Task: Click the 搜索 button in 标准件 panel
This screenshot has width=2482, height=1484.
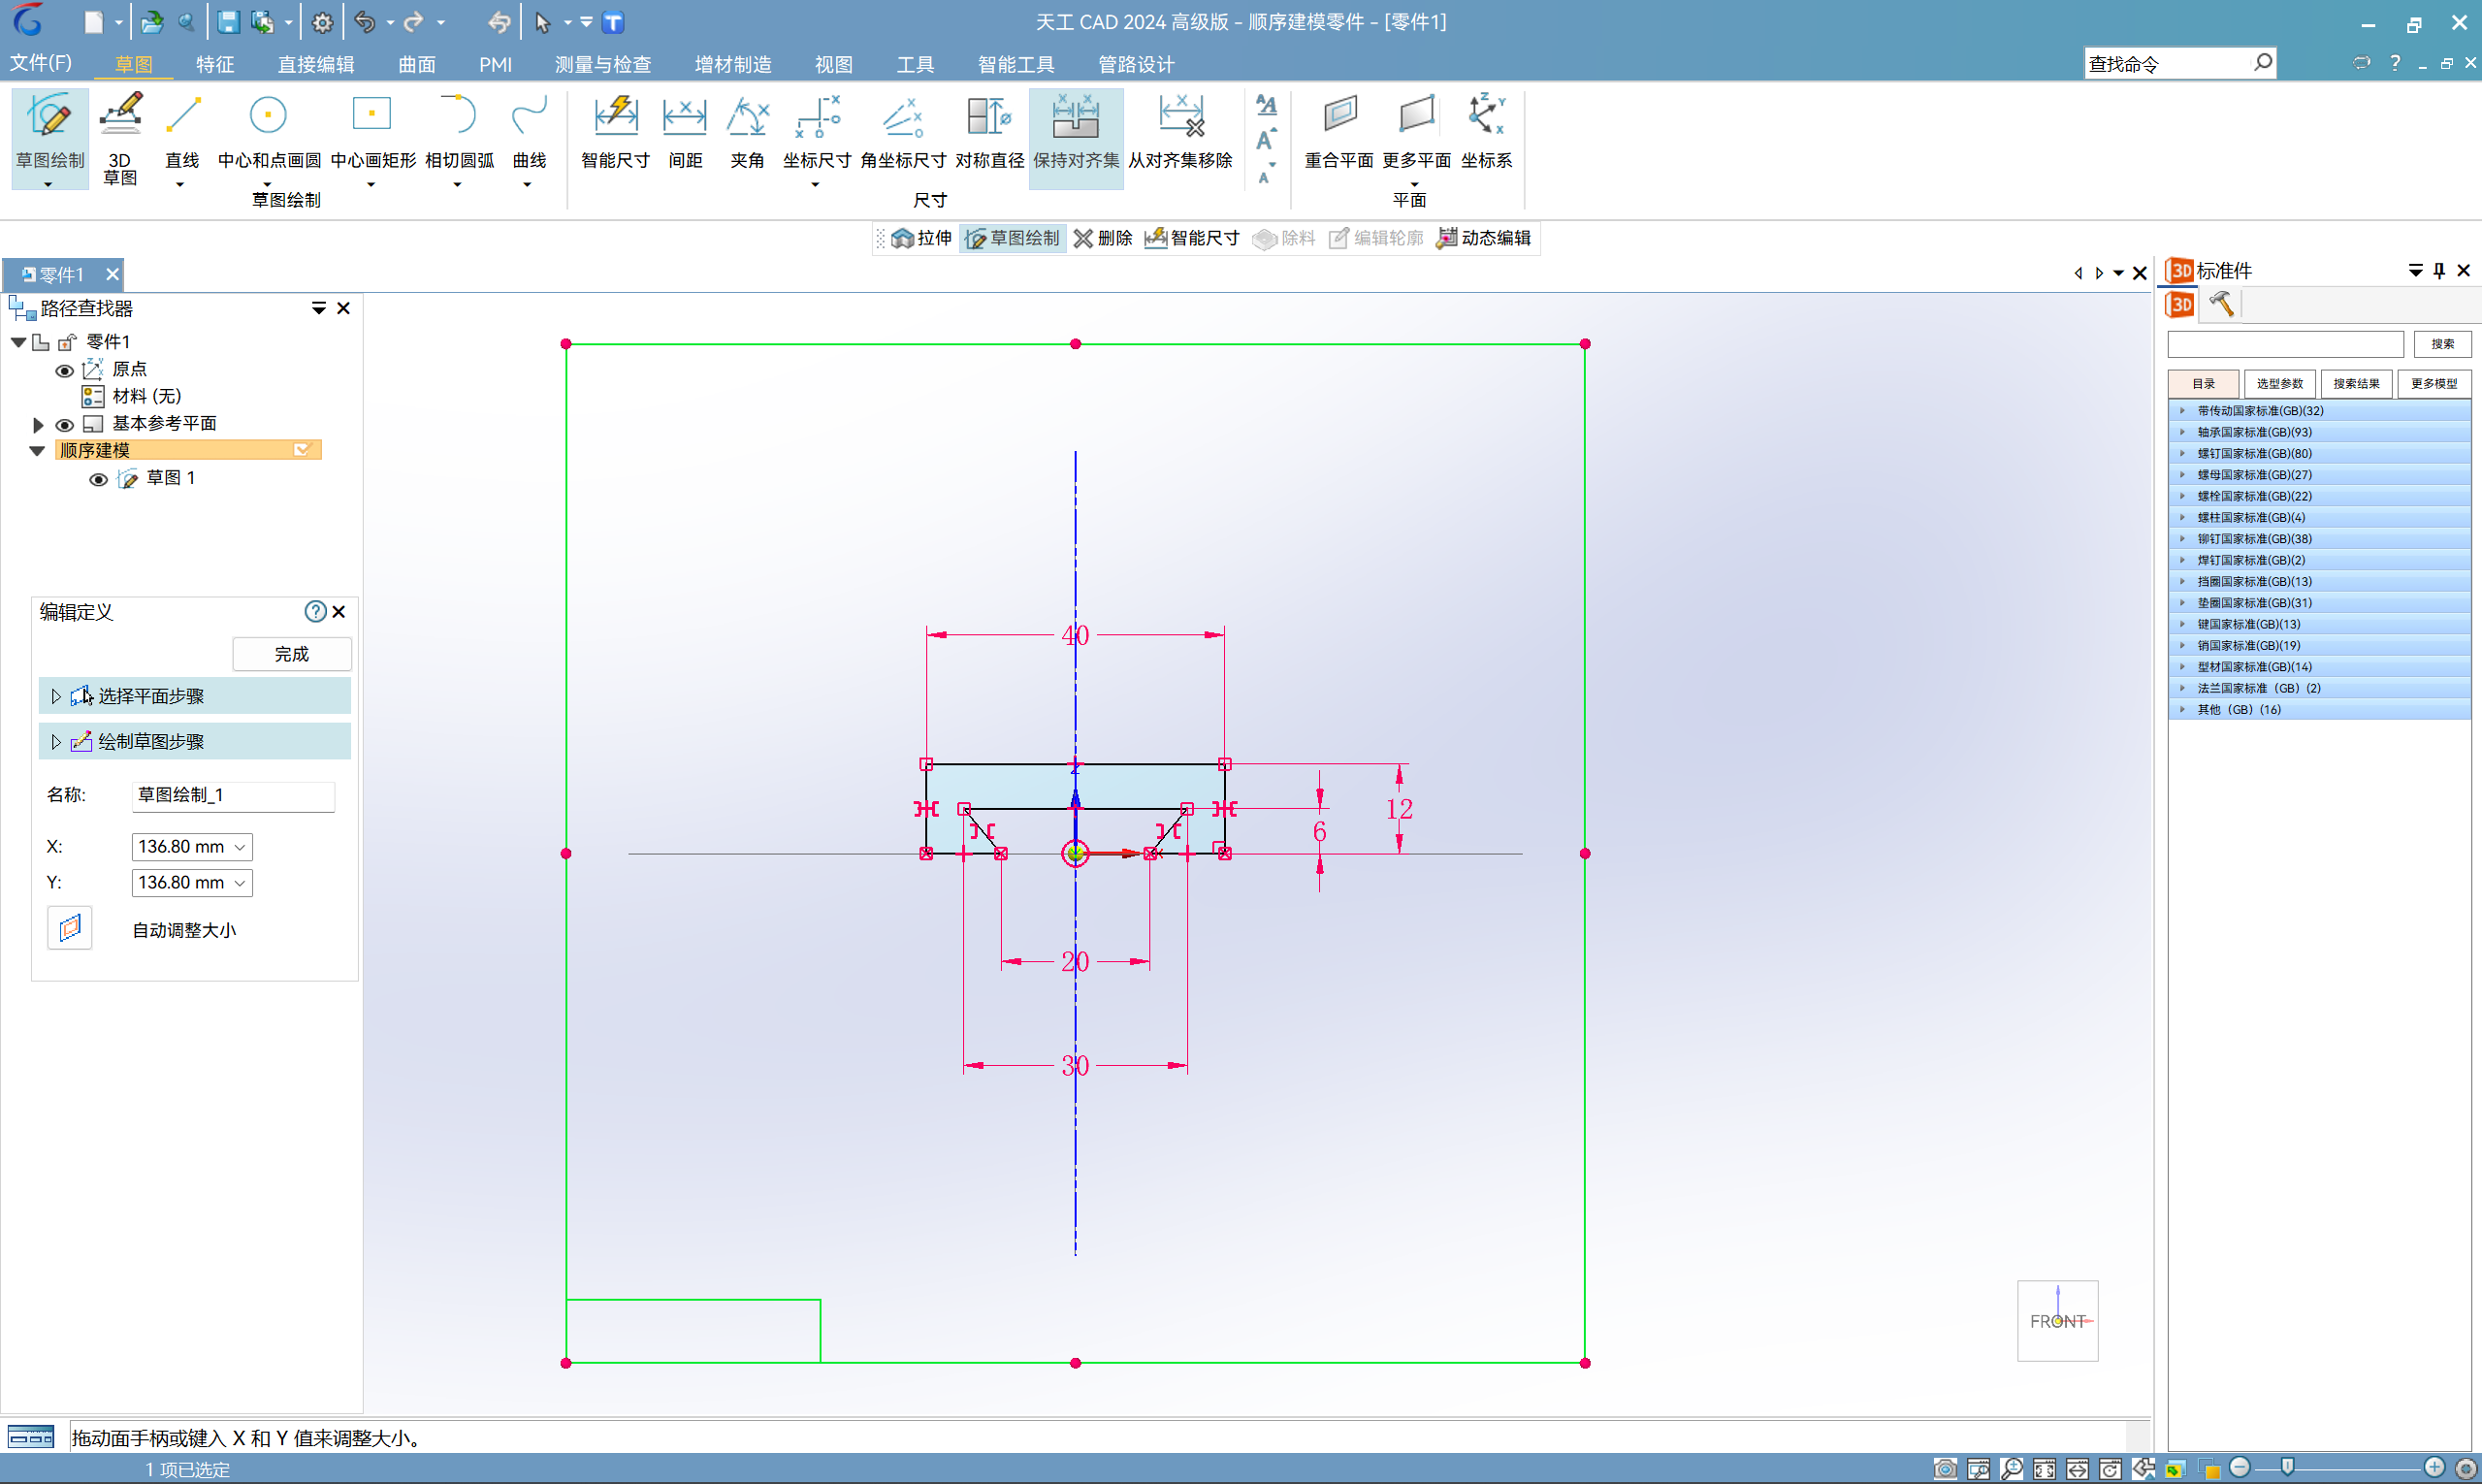Action: click(2442, 344)
